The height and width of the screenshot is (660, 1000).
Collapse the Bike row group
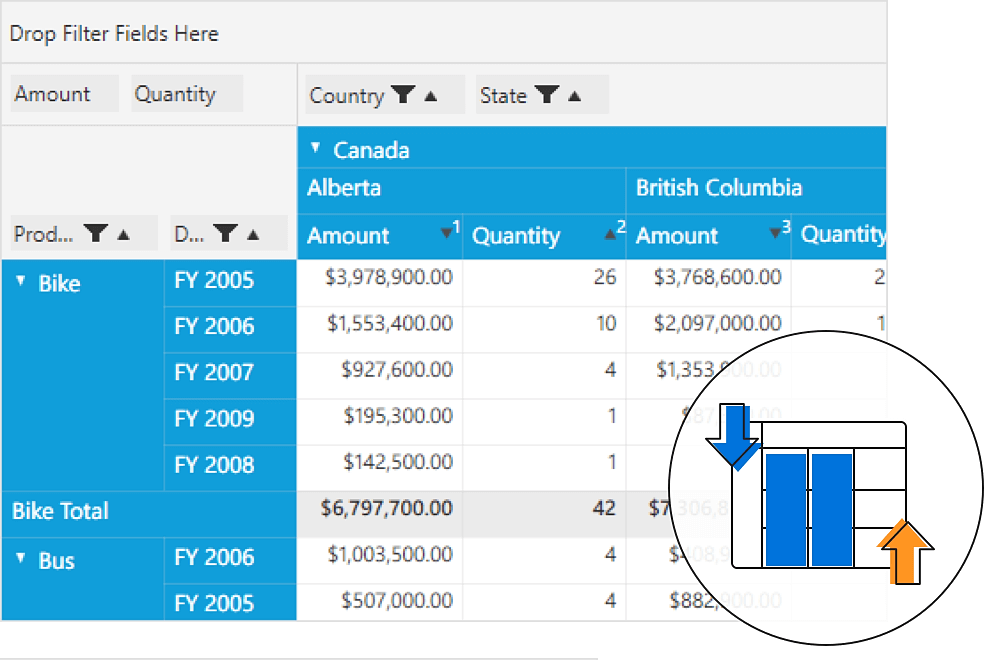tap(21, 282)
